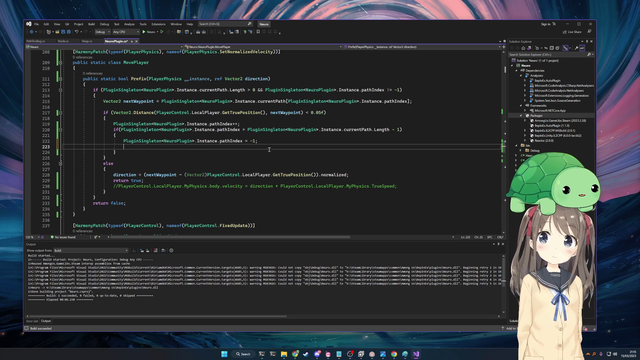Collapse the Packages tree node

coord(521,116)
